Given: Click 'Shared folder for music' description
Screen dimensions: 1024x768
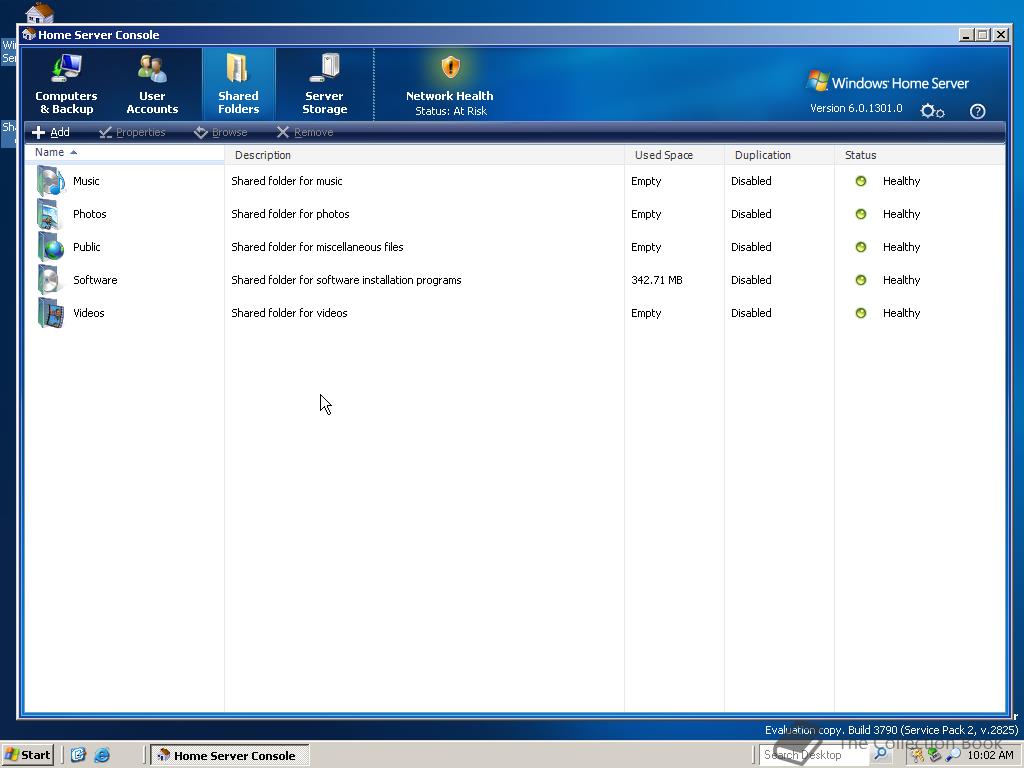Looking at the screenshot, I should coord(287,181).
